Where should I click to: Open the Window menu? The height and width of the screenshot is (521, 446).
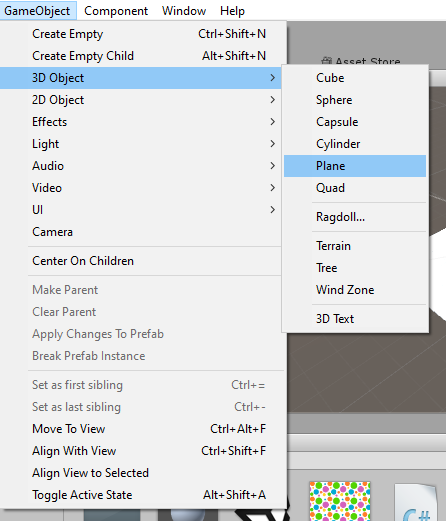coord(184,11)
